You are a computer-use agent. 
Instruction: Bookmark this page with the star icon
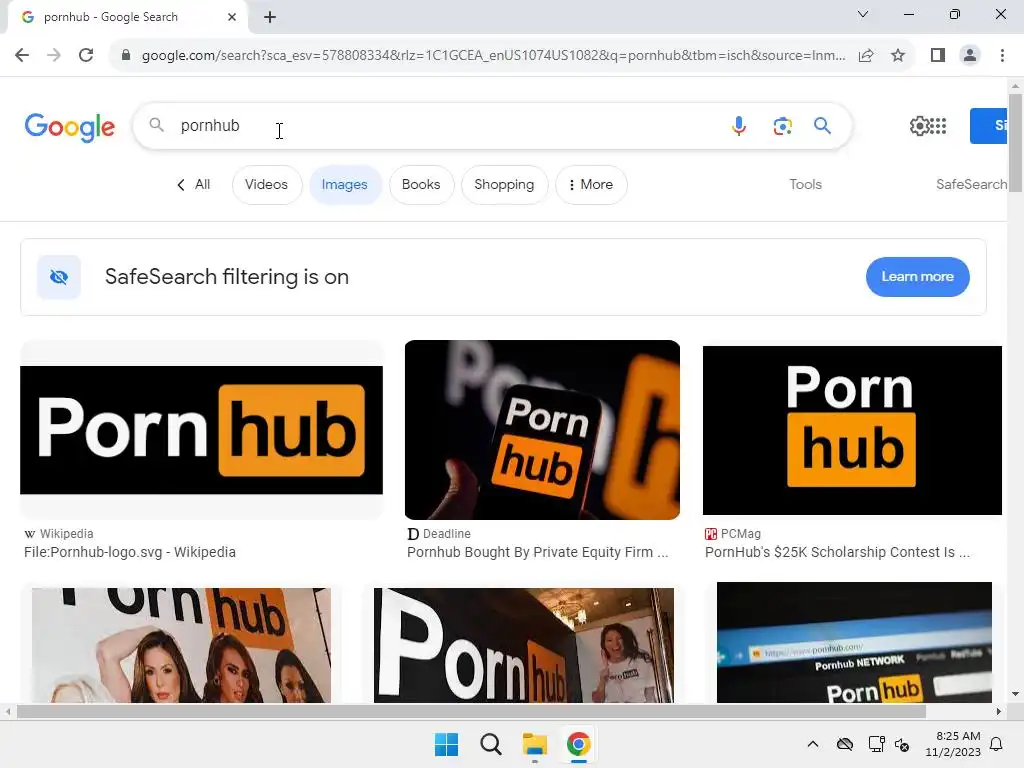point(898,56)
